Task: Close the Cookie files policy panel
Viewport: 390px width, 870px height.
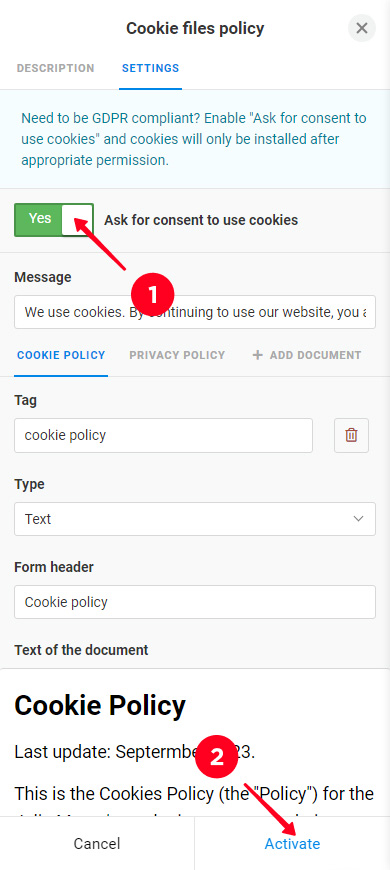Action: [362, 28]
